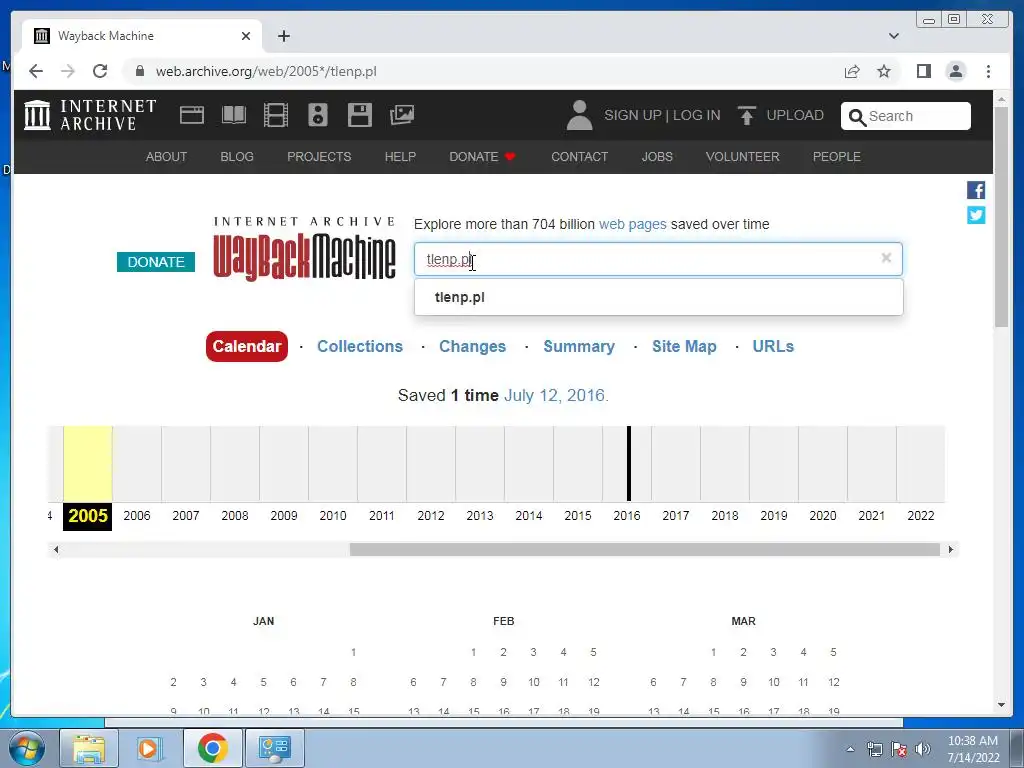Image resolution: width=1024 pixels, height=768 pixels.
Task: Switch to the Changes tab
Action: (472, 346)
